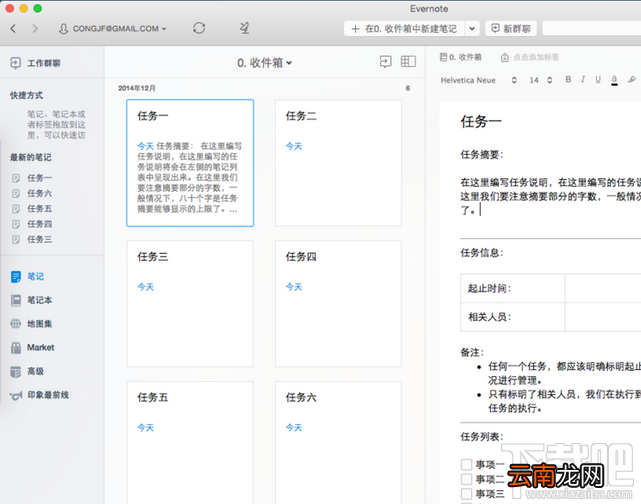Check the 事项一 checkbox
Screen dimensions: 641x504
(466, 464)
